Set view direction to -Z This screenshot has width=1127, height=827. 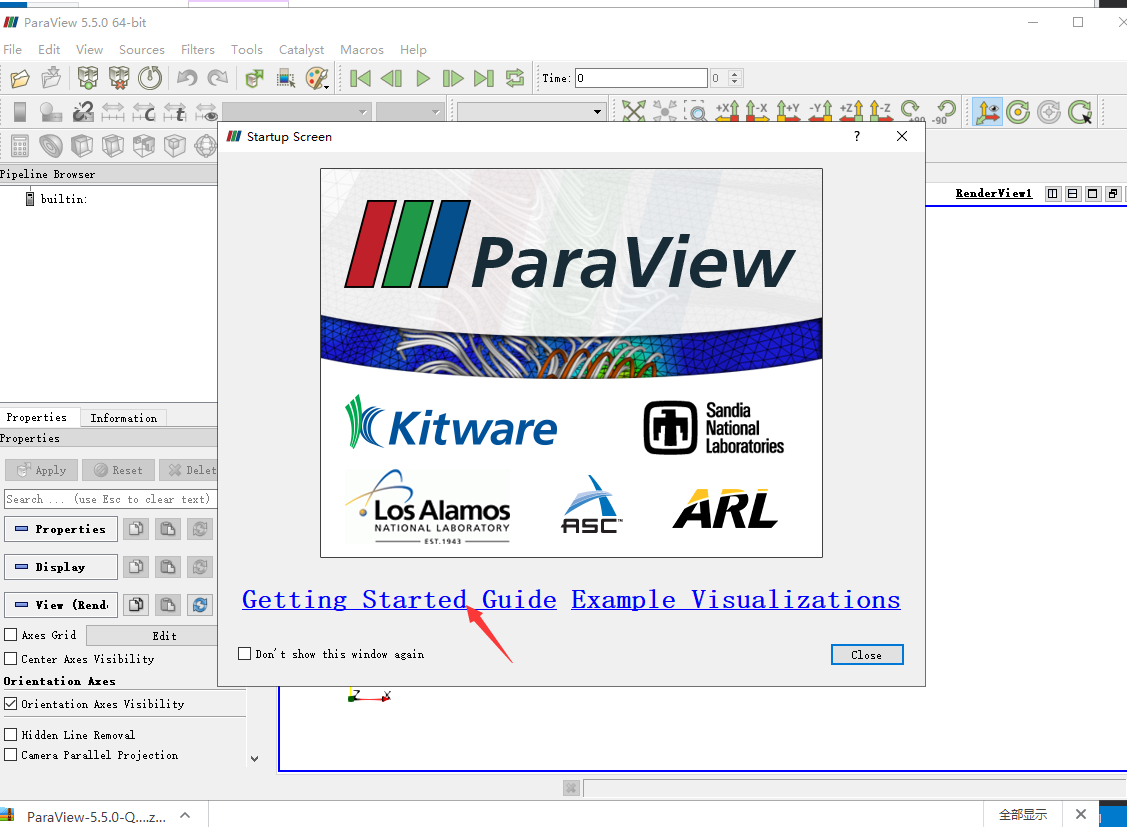pos(881,111)
